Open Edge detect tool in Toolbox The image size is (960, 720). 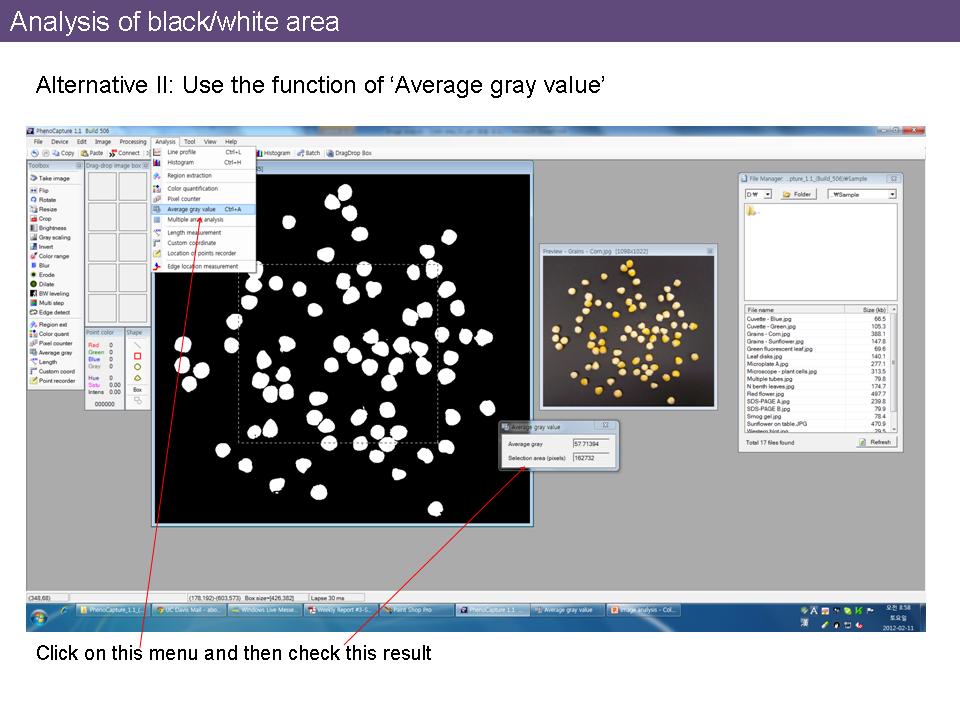click(x=53, y=312)
